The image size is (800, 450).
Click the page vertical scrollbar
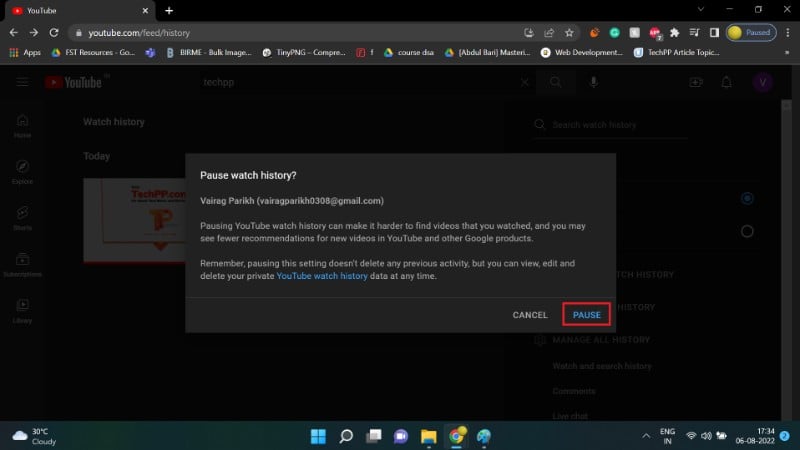coord(786,260)
